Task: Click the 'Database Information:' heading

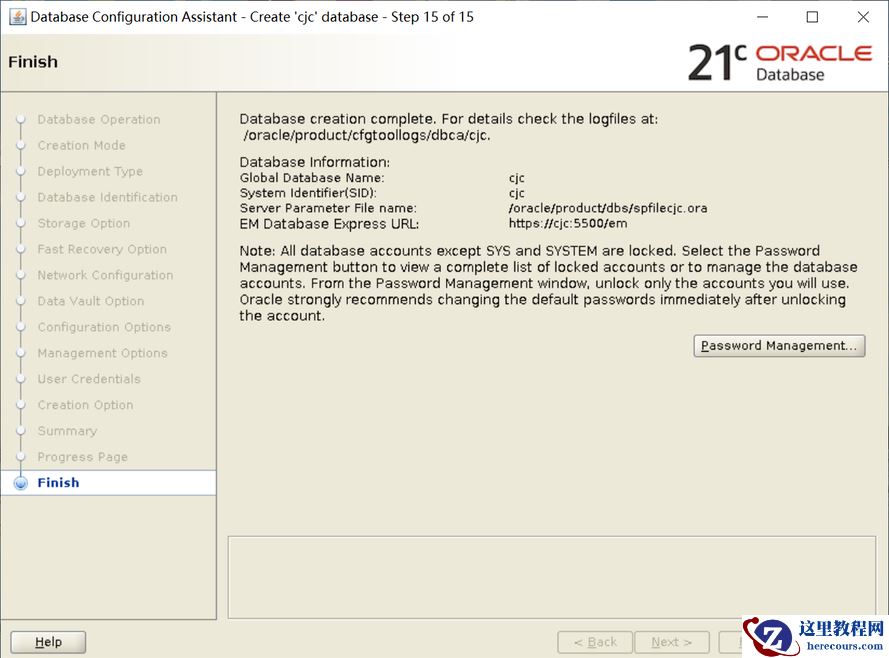Action: (x=315, y=162)
